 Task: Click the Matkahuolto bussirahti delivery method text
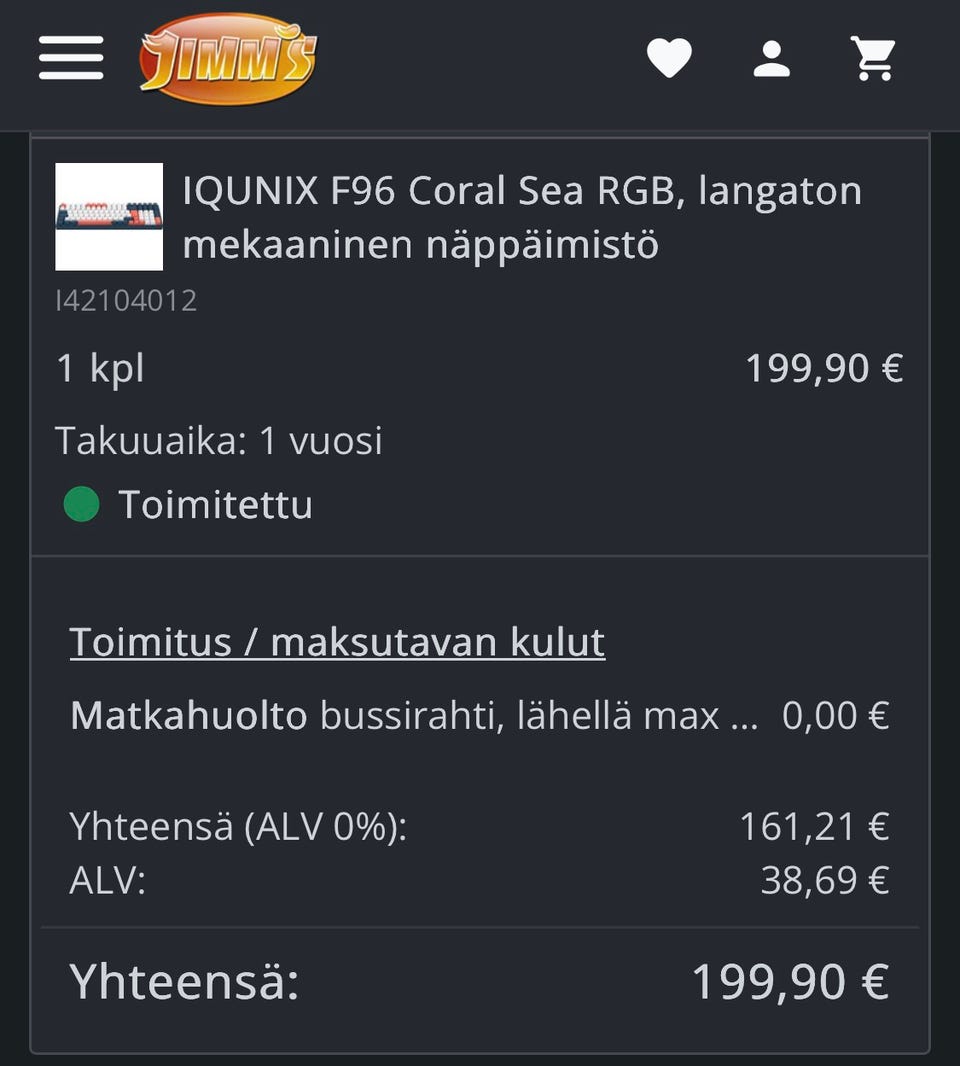413,716
